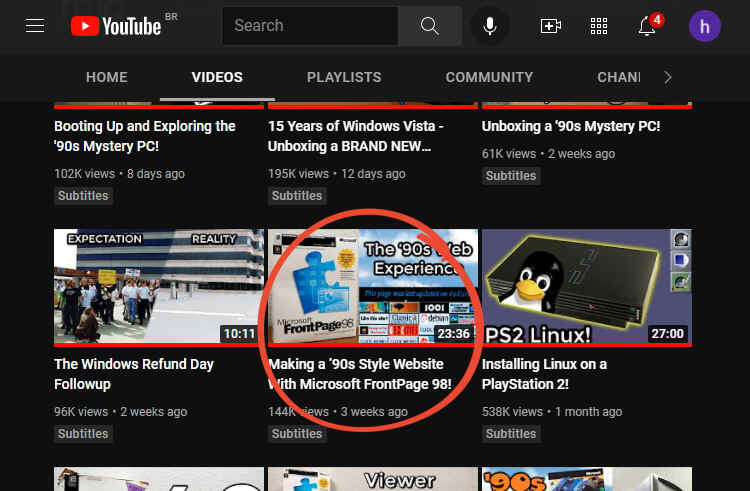The height and width of the screenshot is (491, 750).
Task: Focus the Search input field
Action: click(310, 26)
